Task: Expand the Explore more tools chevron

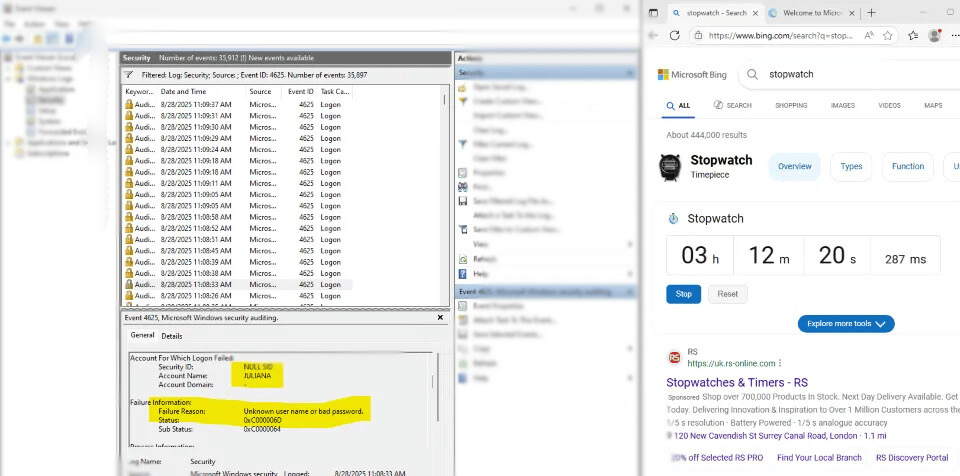Action: tap(880, 324)
